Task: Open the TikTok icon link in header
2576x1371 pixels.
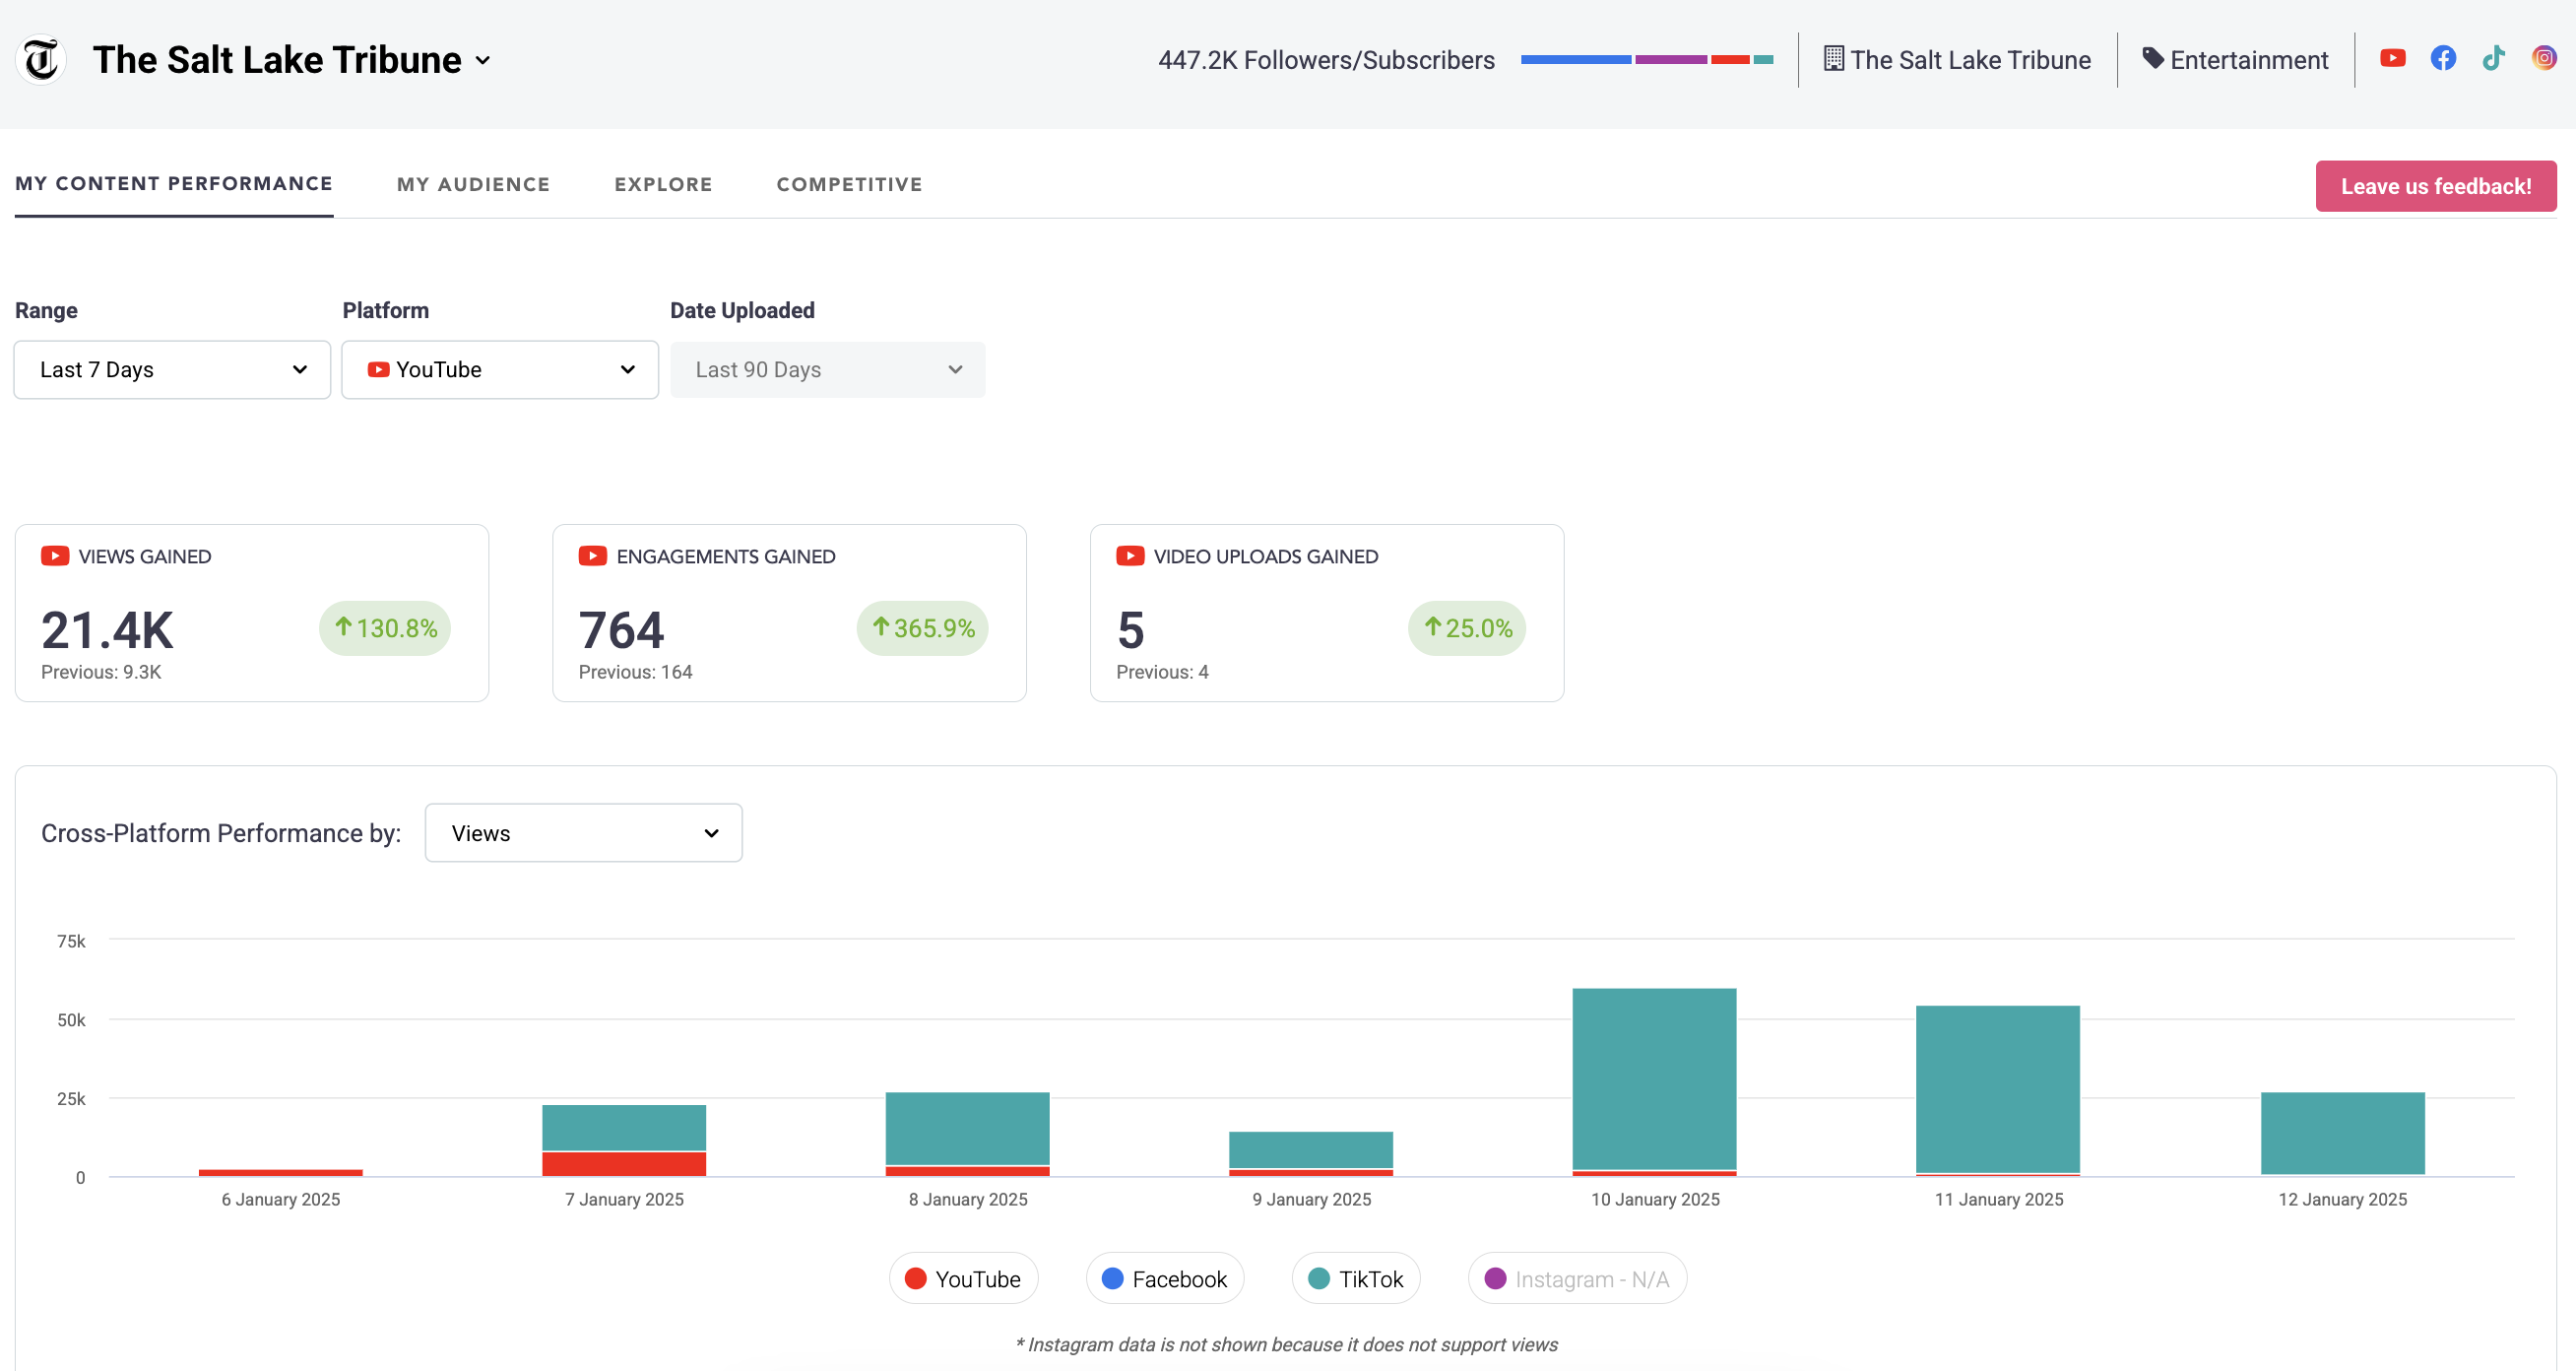Action: click(2493, 58)
